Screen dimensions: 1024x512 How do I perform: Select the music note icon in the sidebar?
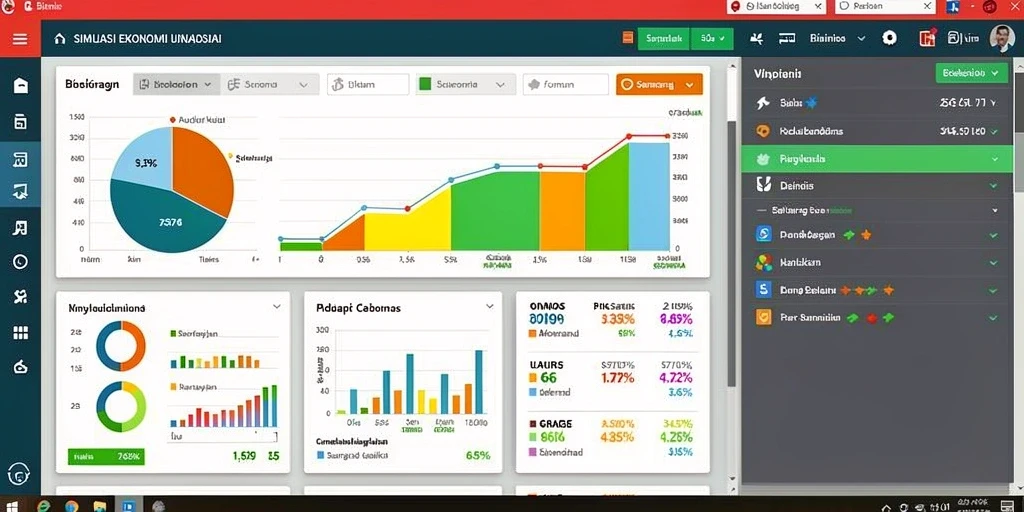(20, 227)
